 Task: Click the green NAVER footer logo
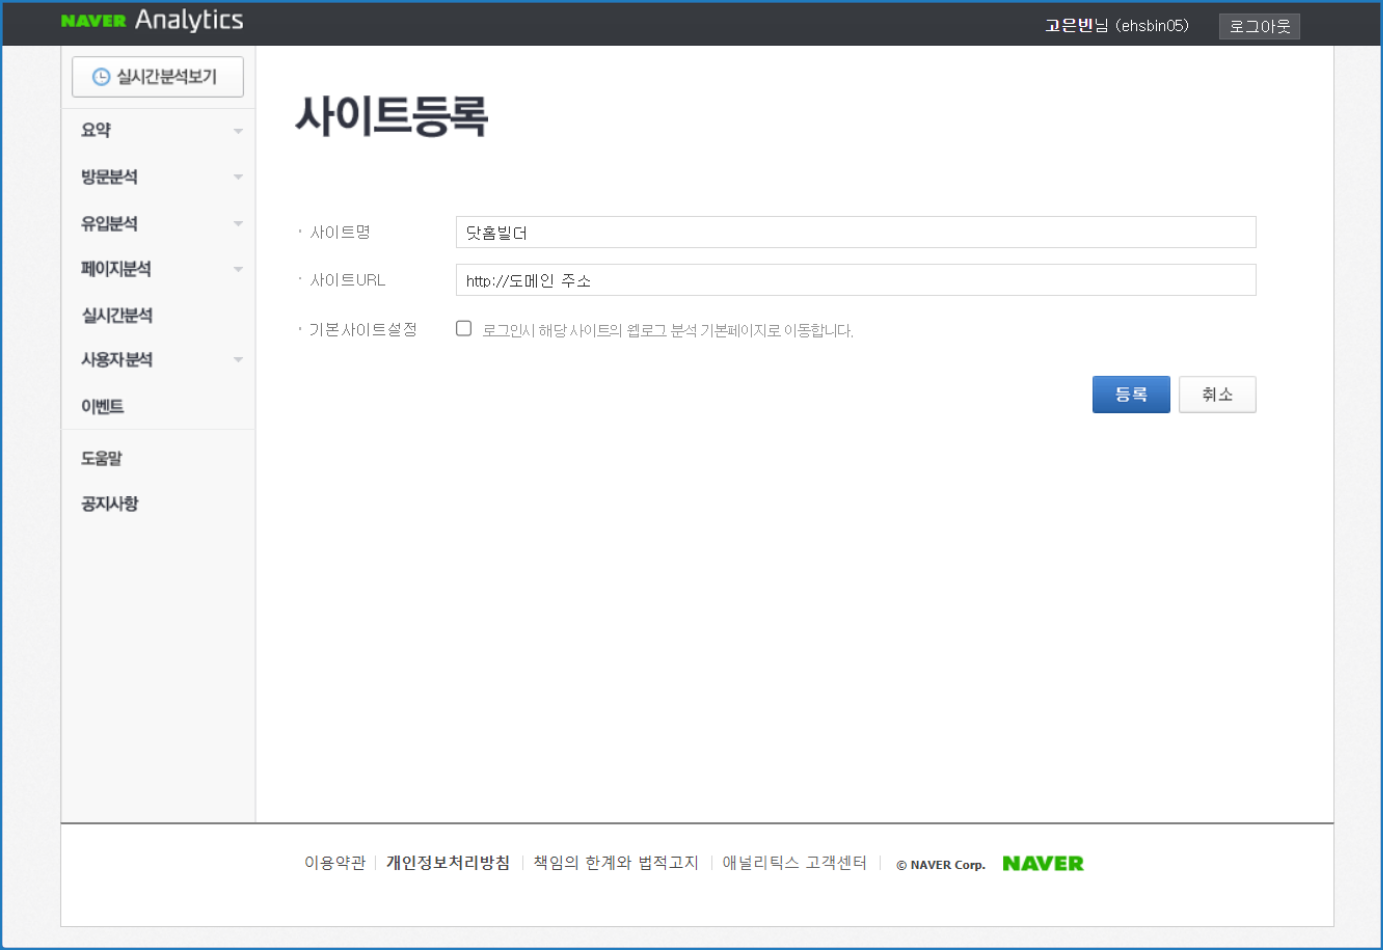1042,863
